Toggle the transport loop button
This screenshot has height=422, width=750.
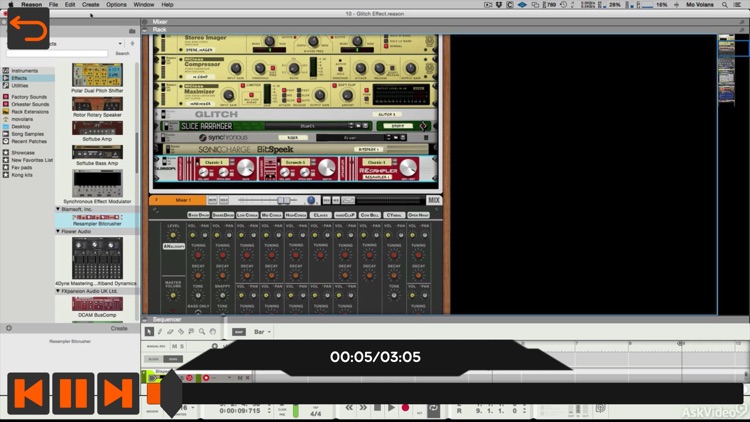(x=433, y=408)
